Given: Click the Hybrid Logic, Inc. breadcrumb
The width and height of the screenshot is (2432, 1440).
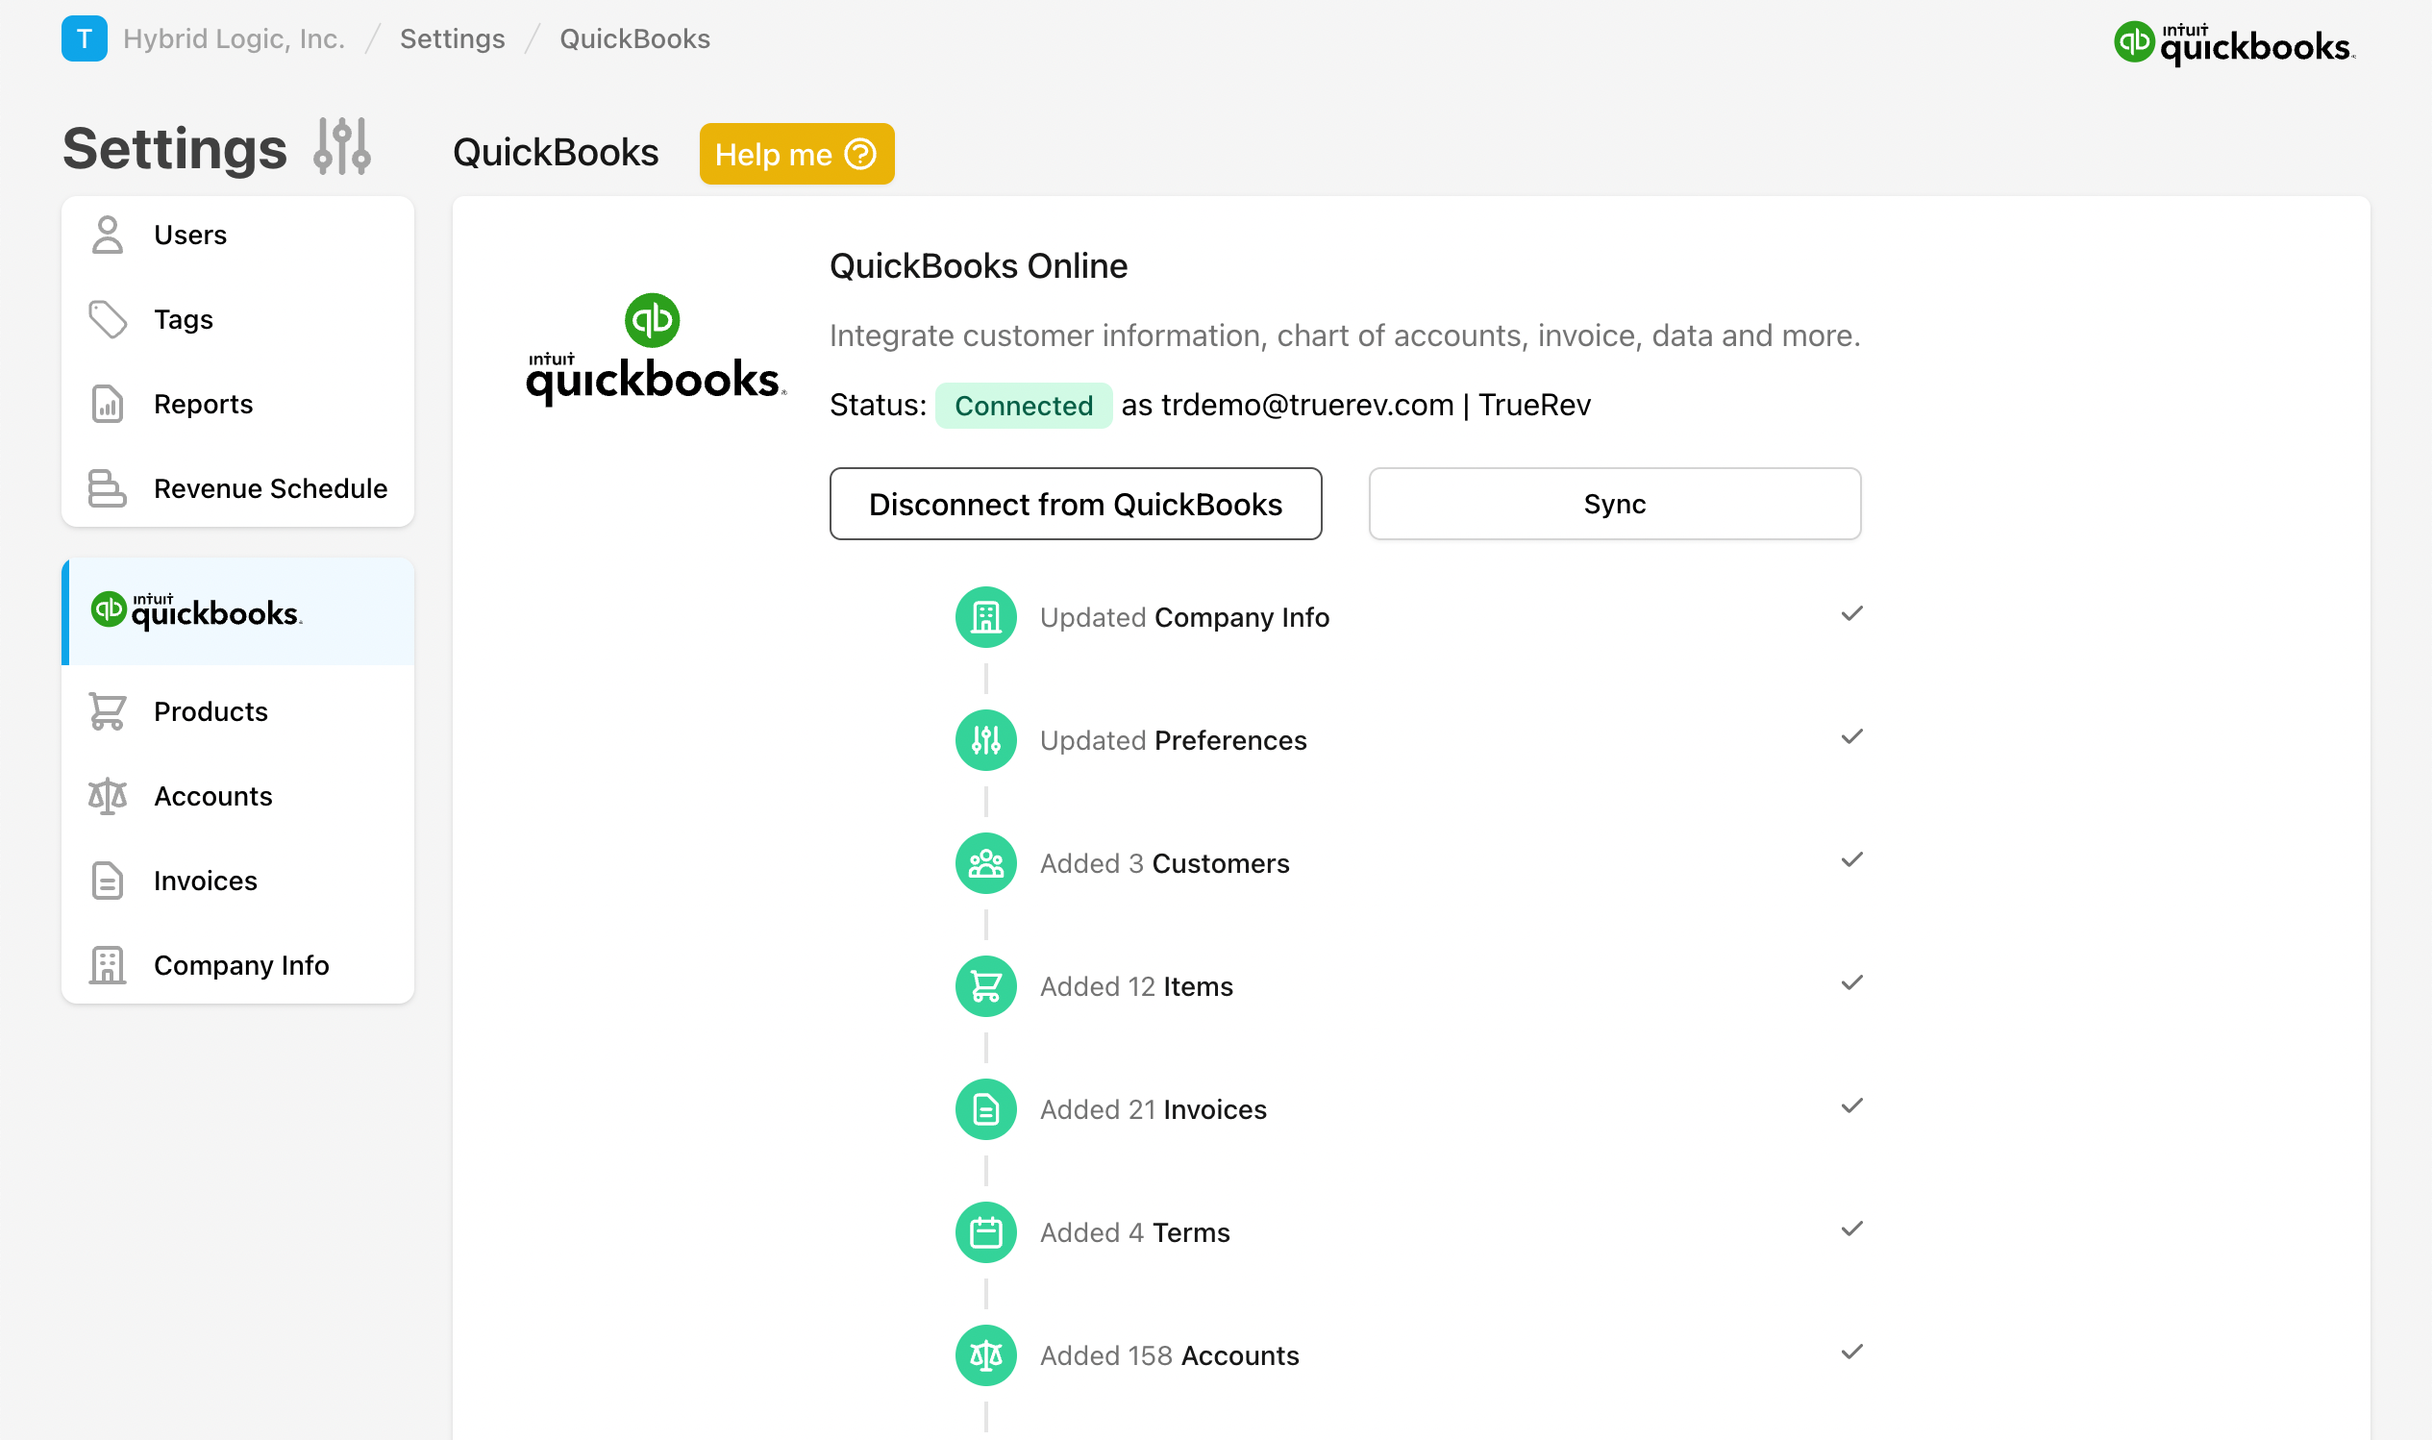Looking at the screenshot, I should point(233,39).
